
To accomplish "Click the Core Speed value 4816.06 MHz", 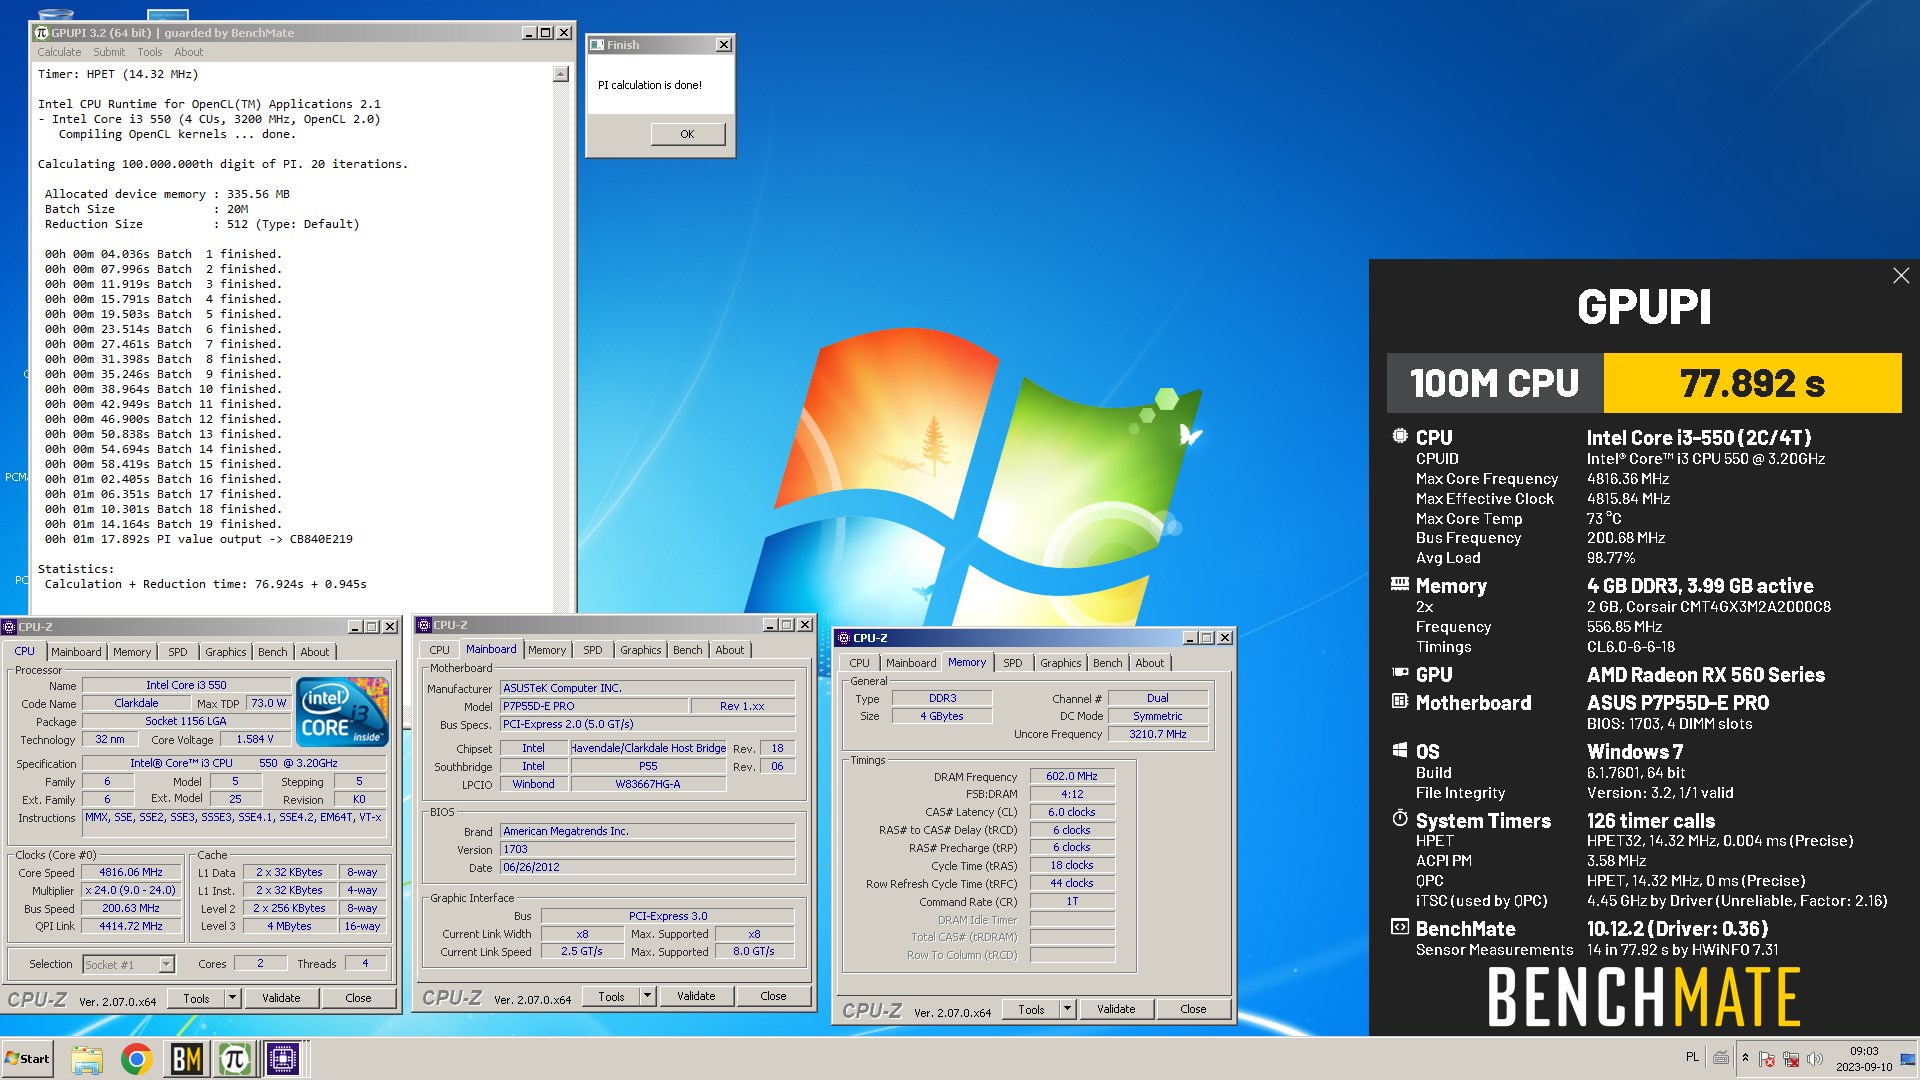I will [131, 872].
